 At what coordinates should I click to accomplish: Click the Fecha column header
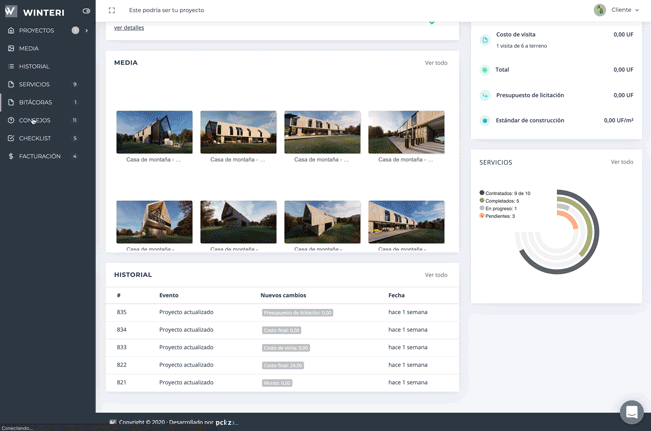(x=396, y=295)
